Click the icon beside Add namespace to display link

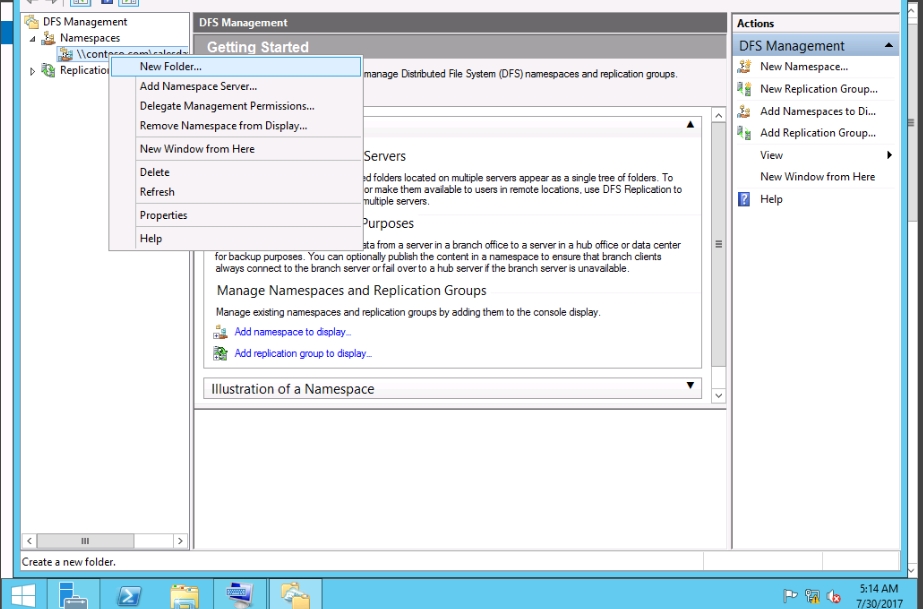pyautogui.click(x=220, y=332)
